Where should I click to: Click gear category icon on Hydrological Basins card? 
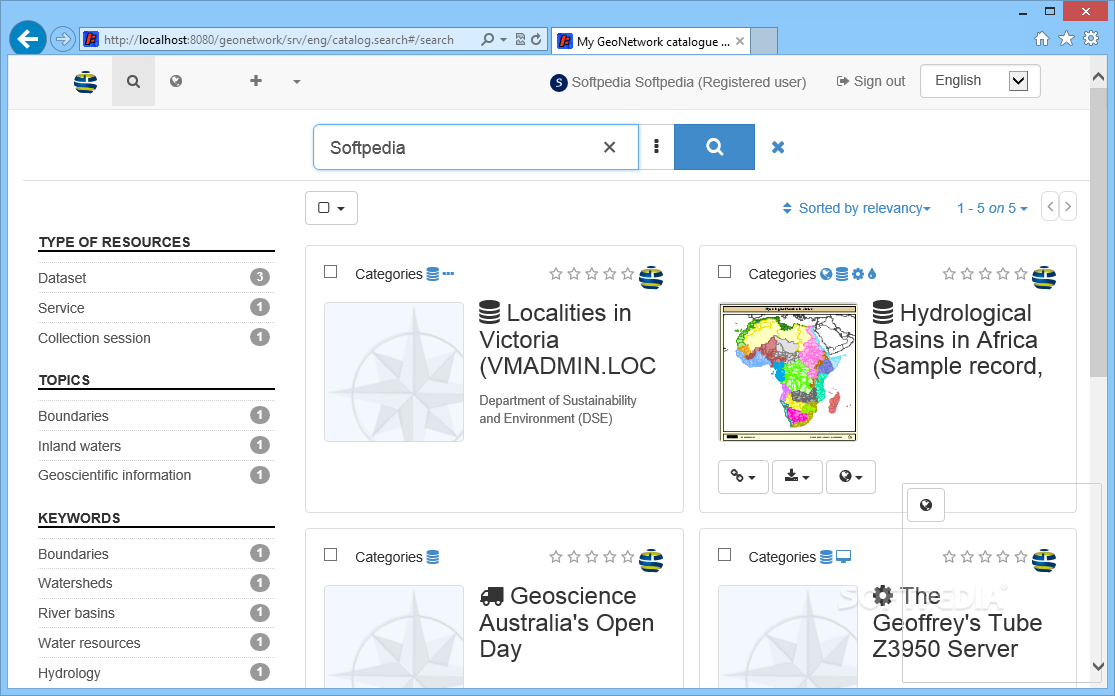point(858,274)
